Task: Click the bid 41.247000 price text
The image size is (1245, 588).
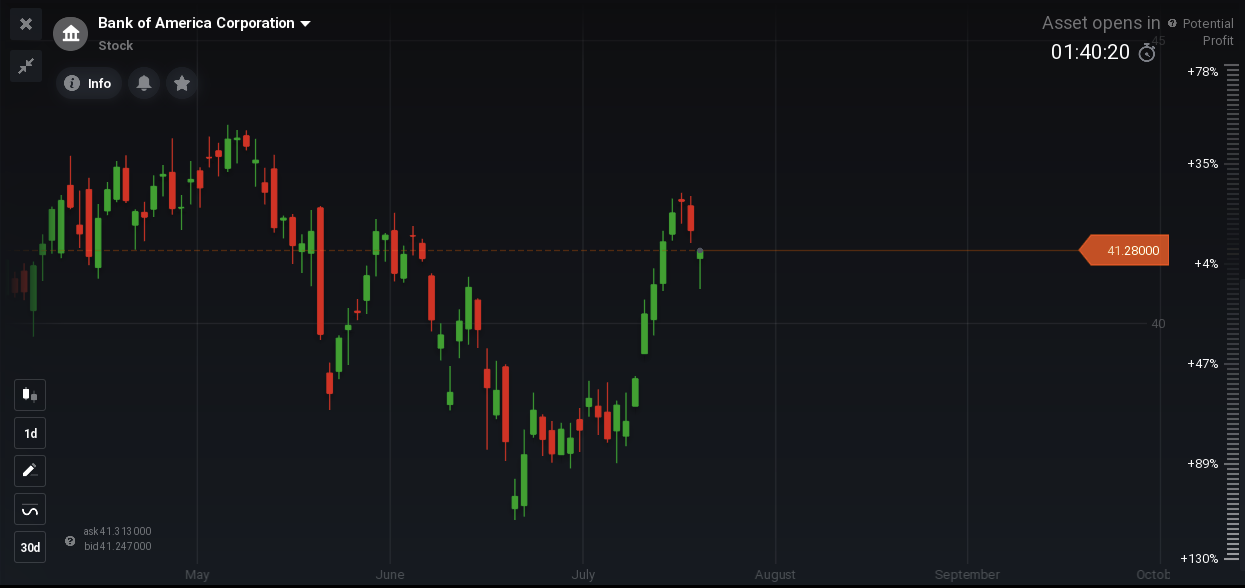Action: click(118, 546)
